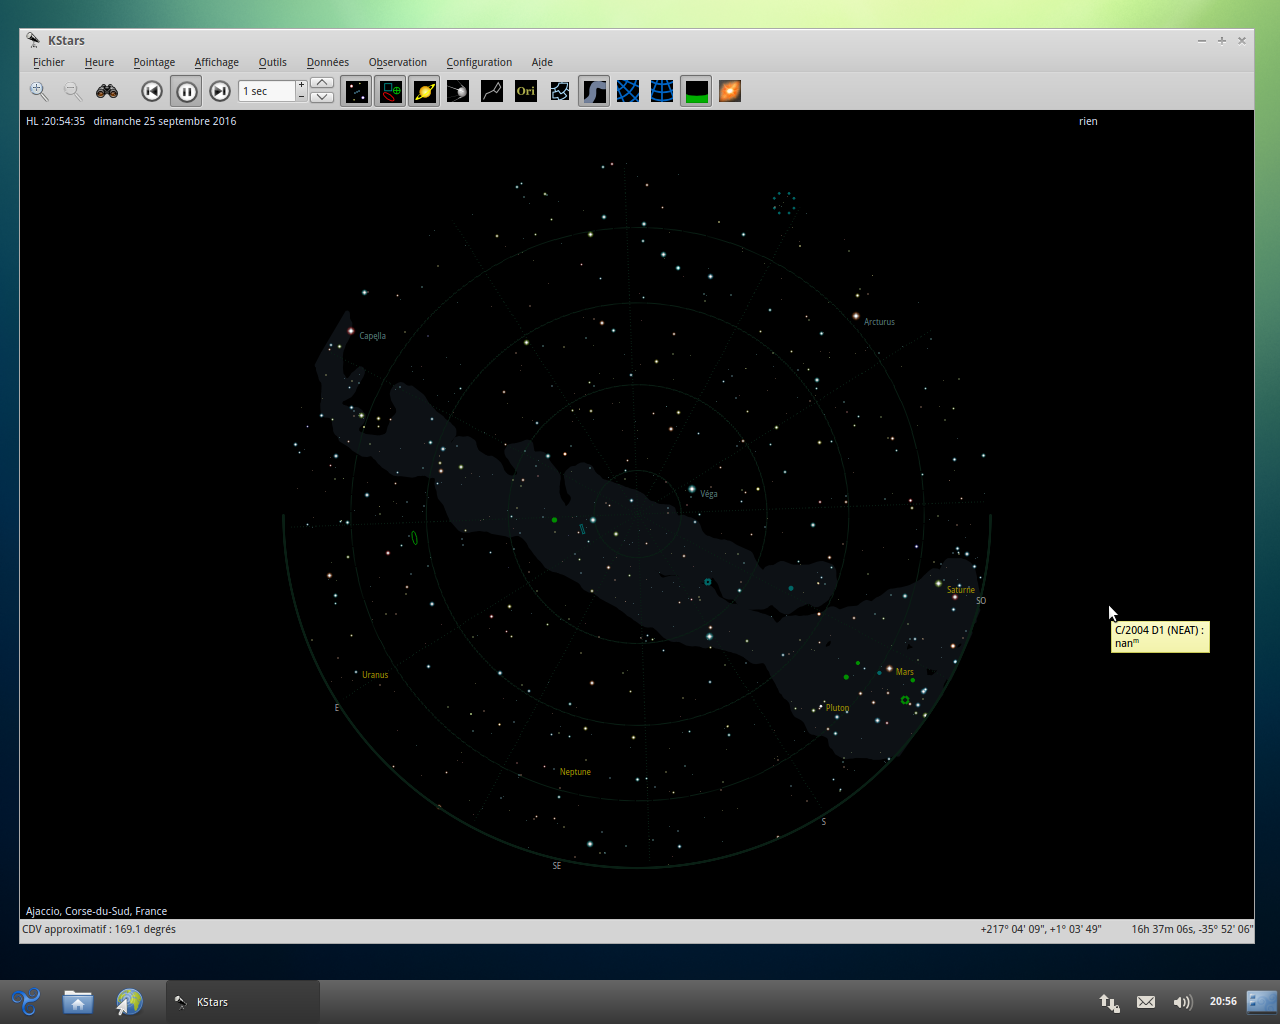This screenshot has height=1024, width=1280.
Task: Pause the simulation clock
Action: click(186, 91)
